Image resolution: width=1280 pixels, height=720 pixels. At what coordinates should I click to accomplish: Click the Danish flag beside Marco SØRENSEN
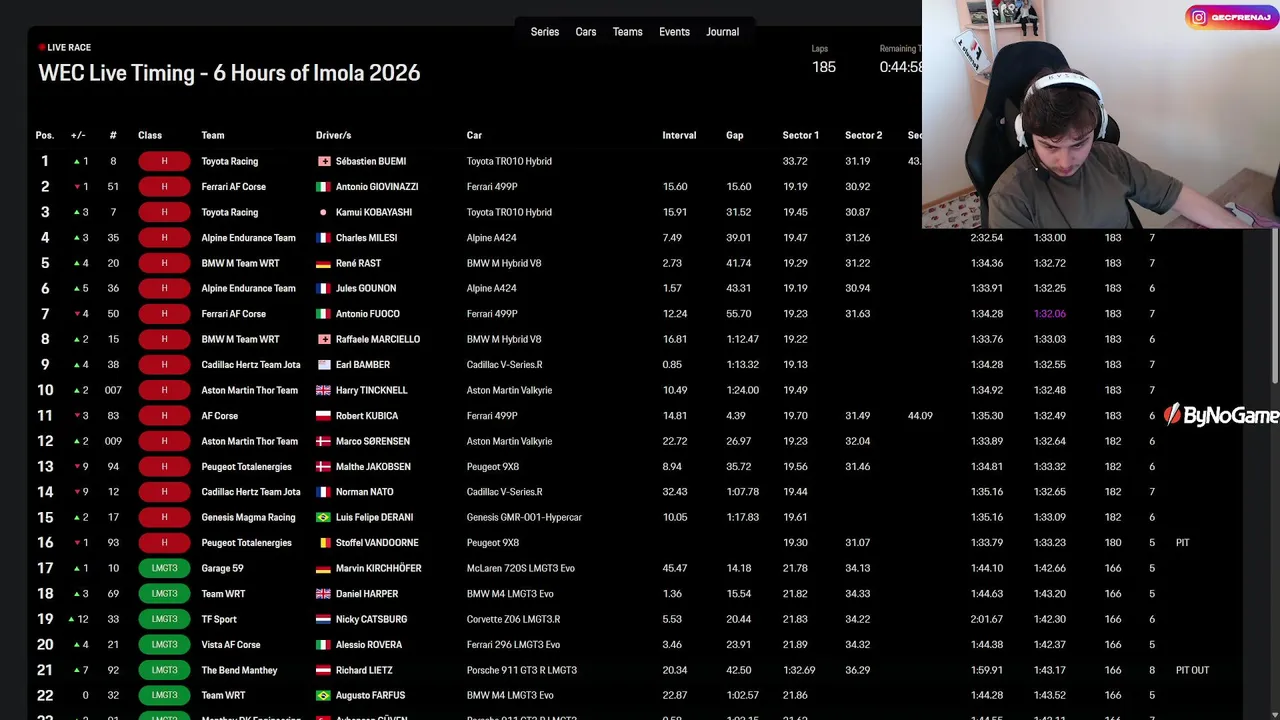click(323, 441)
